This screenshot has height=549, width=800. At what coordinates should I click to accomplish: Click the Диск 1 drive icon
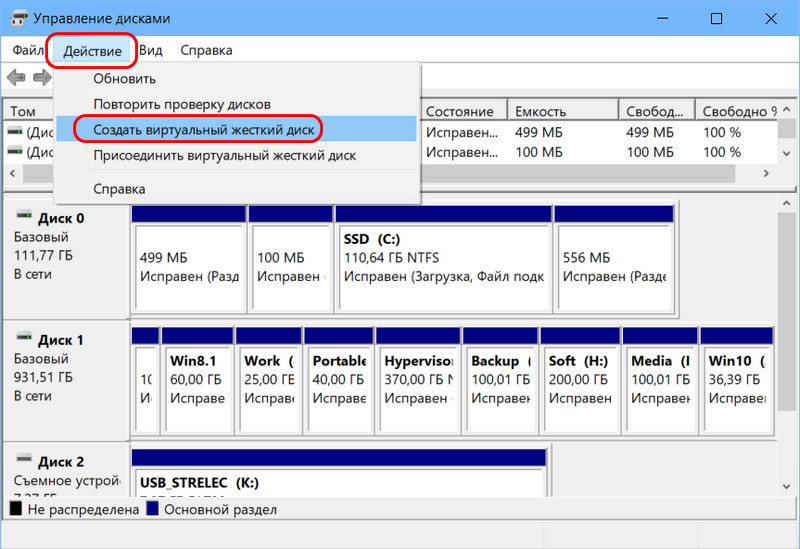(23, 337)
